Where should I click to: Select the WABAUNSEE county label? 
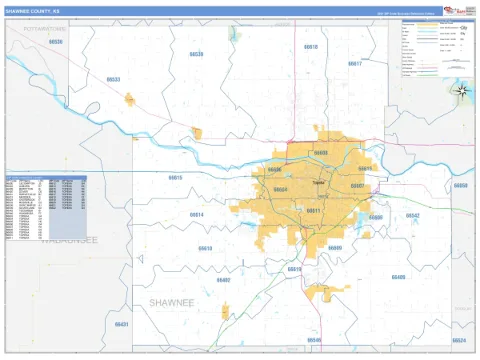pos(70,240)
